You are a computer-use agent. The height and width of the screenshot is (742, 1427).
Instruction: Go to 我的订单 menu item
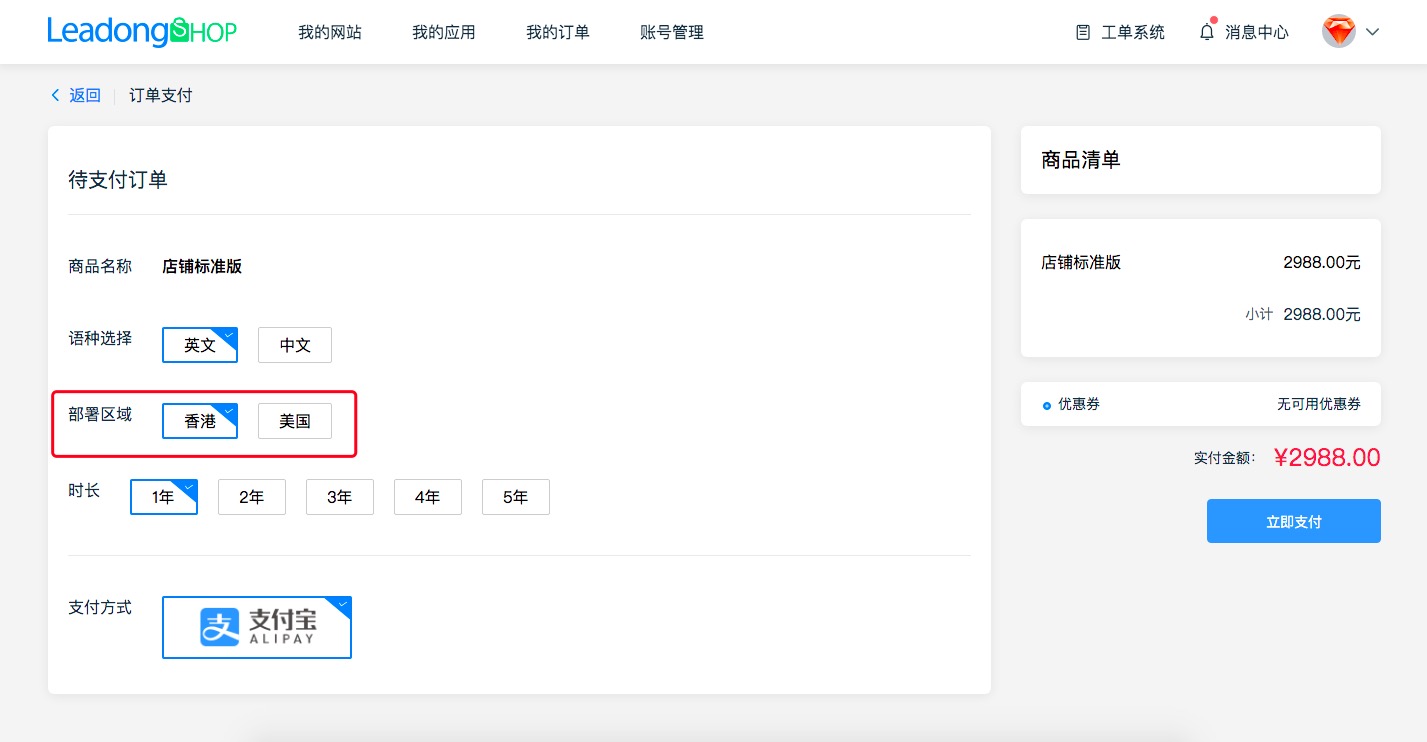click(x=558, y=32)
